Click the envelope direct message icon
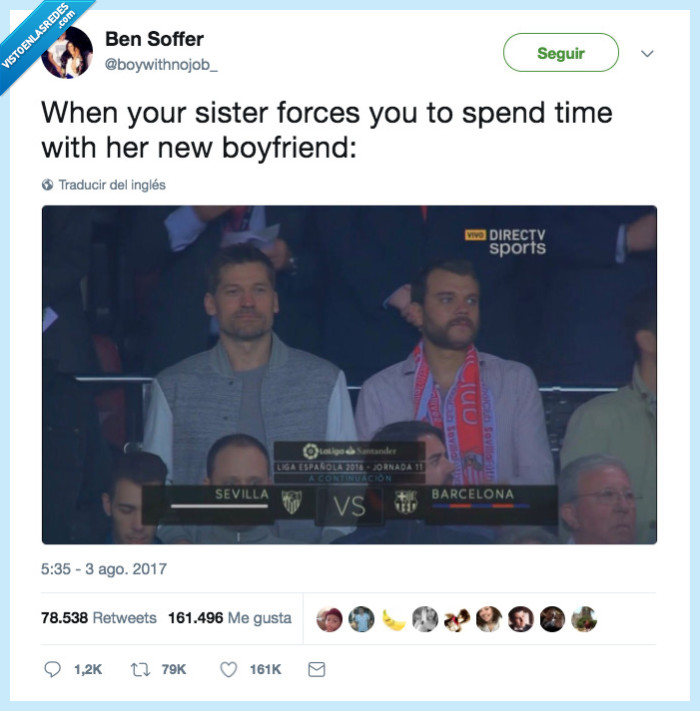 click(316, 669)
